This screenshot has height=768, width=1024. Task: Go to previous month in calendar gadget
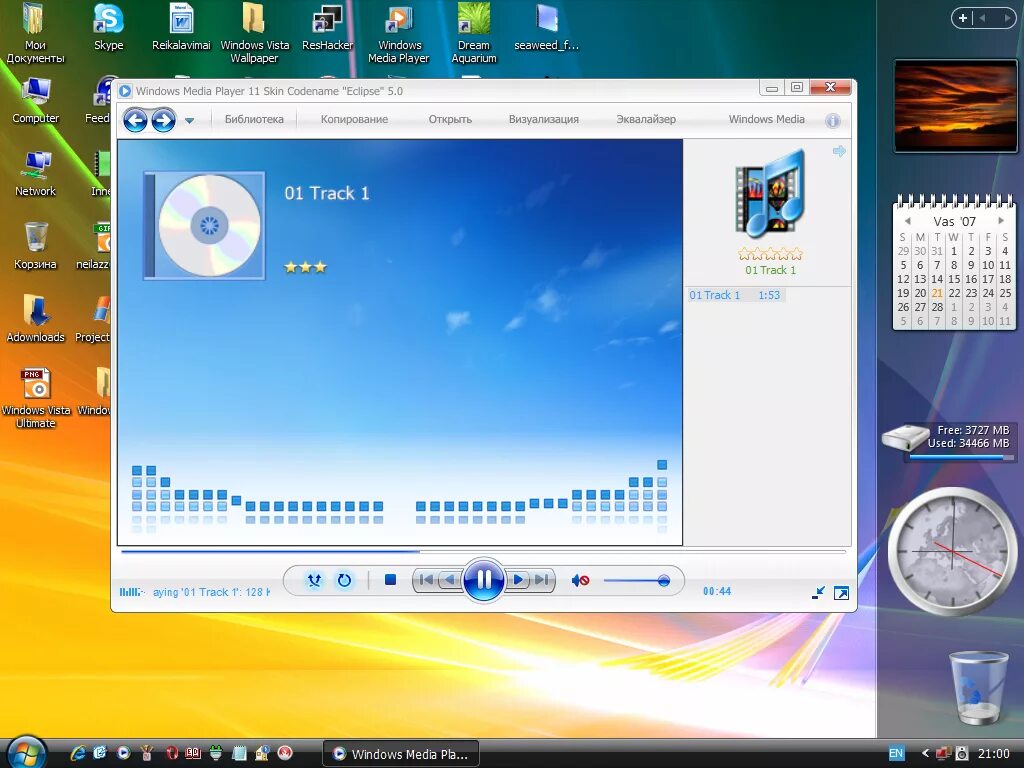point(907,221)
